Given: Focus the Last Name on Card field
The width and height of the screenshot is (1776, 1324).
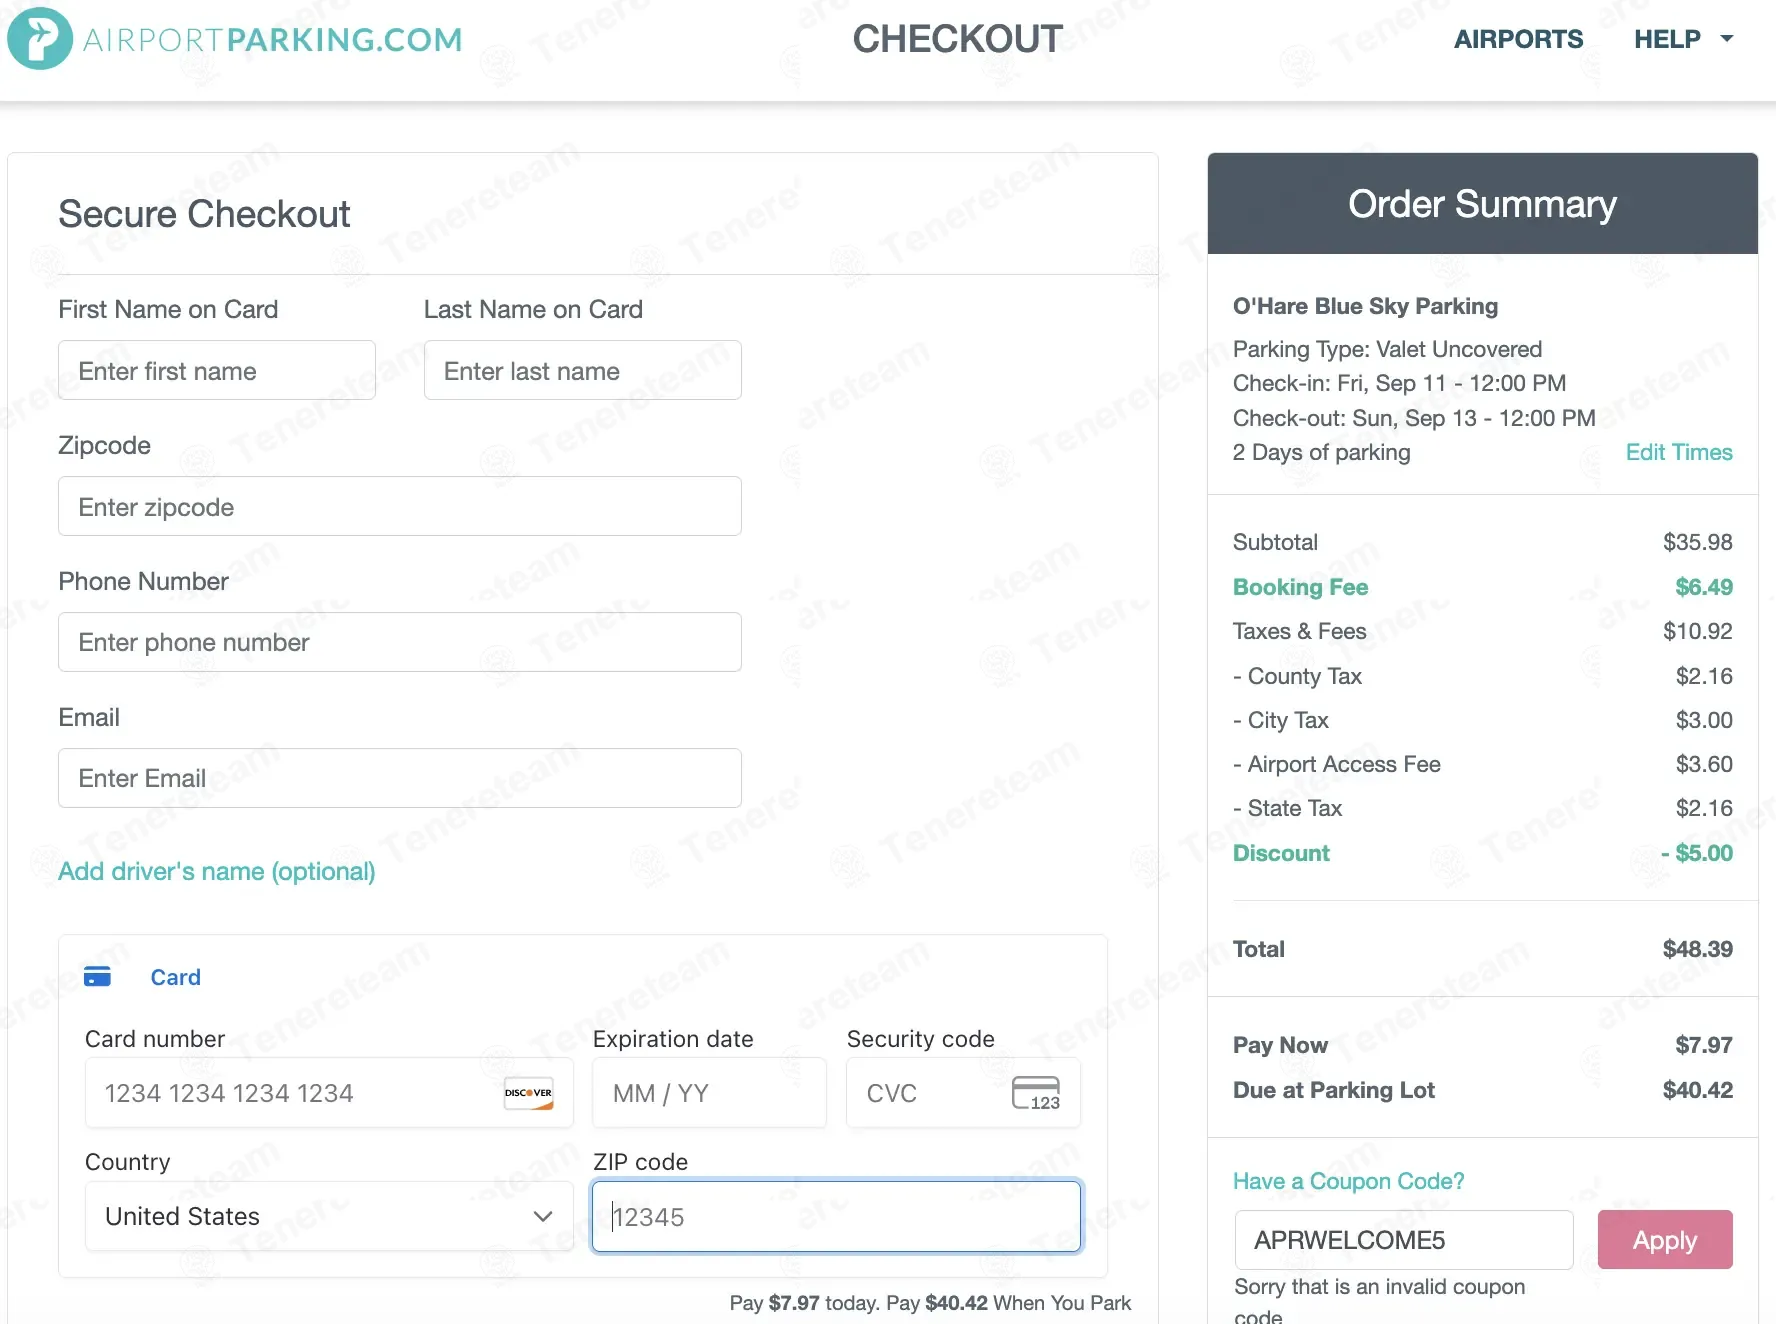Looking at the screenshot, I should pyautogui.click(x=583, y=370).
